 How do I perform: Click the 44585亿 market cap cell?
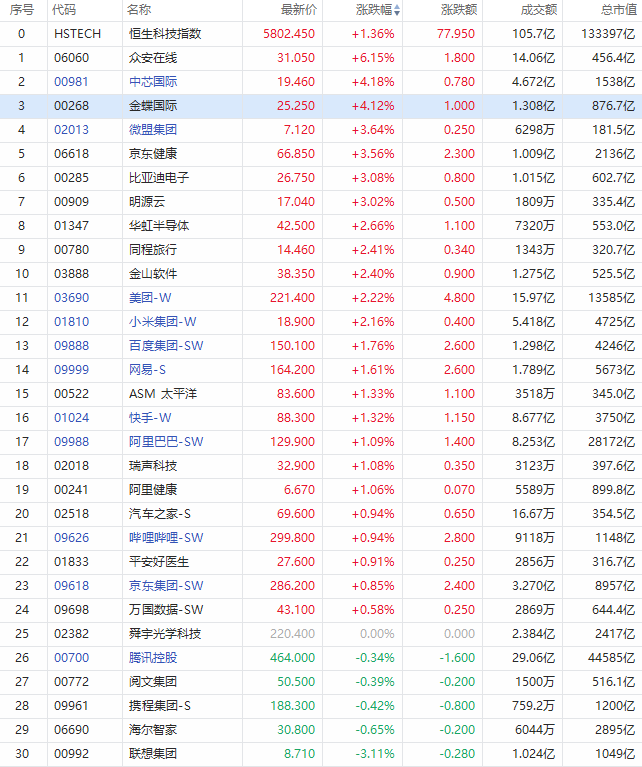[x=612, y=657]
